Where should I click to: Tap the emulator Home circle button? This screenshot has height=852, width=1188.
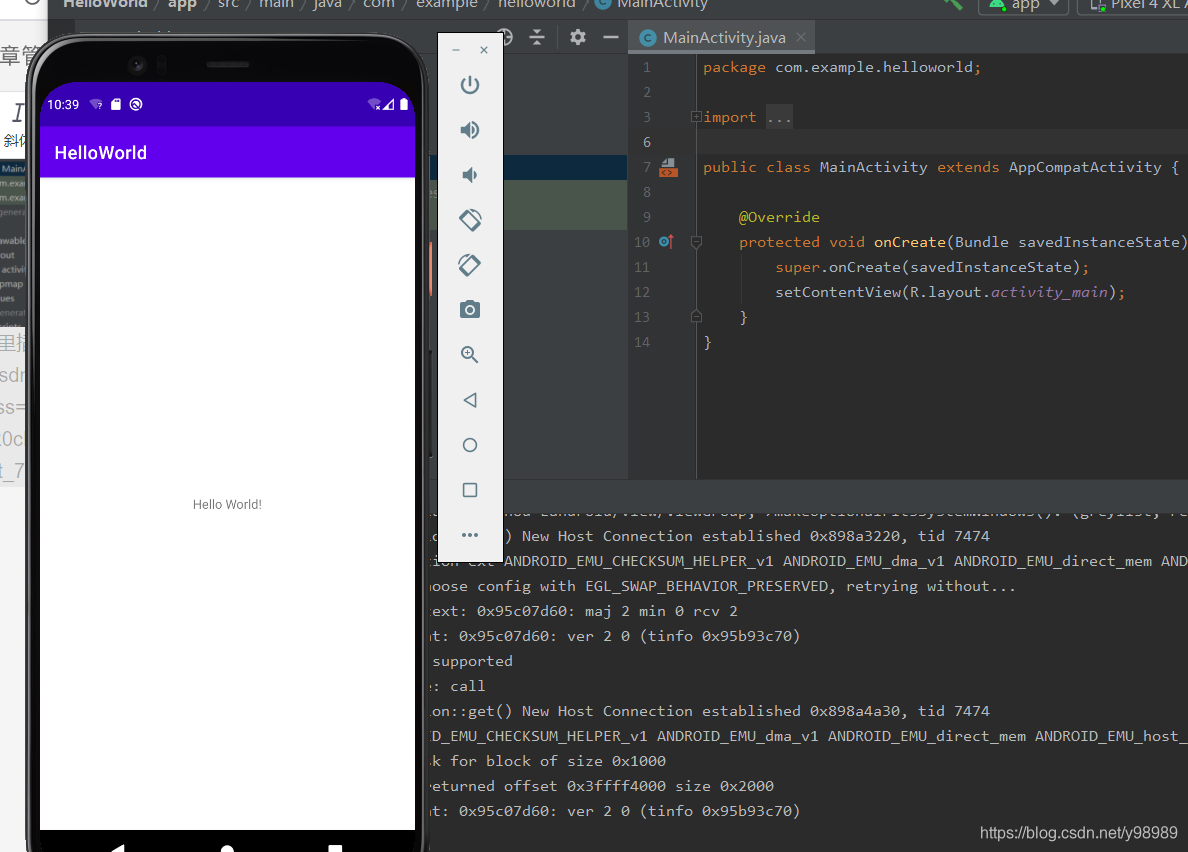pos(470,445)
